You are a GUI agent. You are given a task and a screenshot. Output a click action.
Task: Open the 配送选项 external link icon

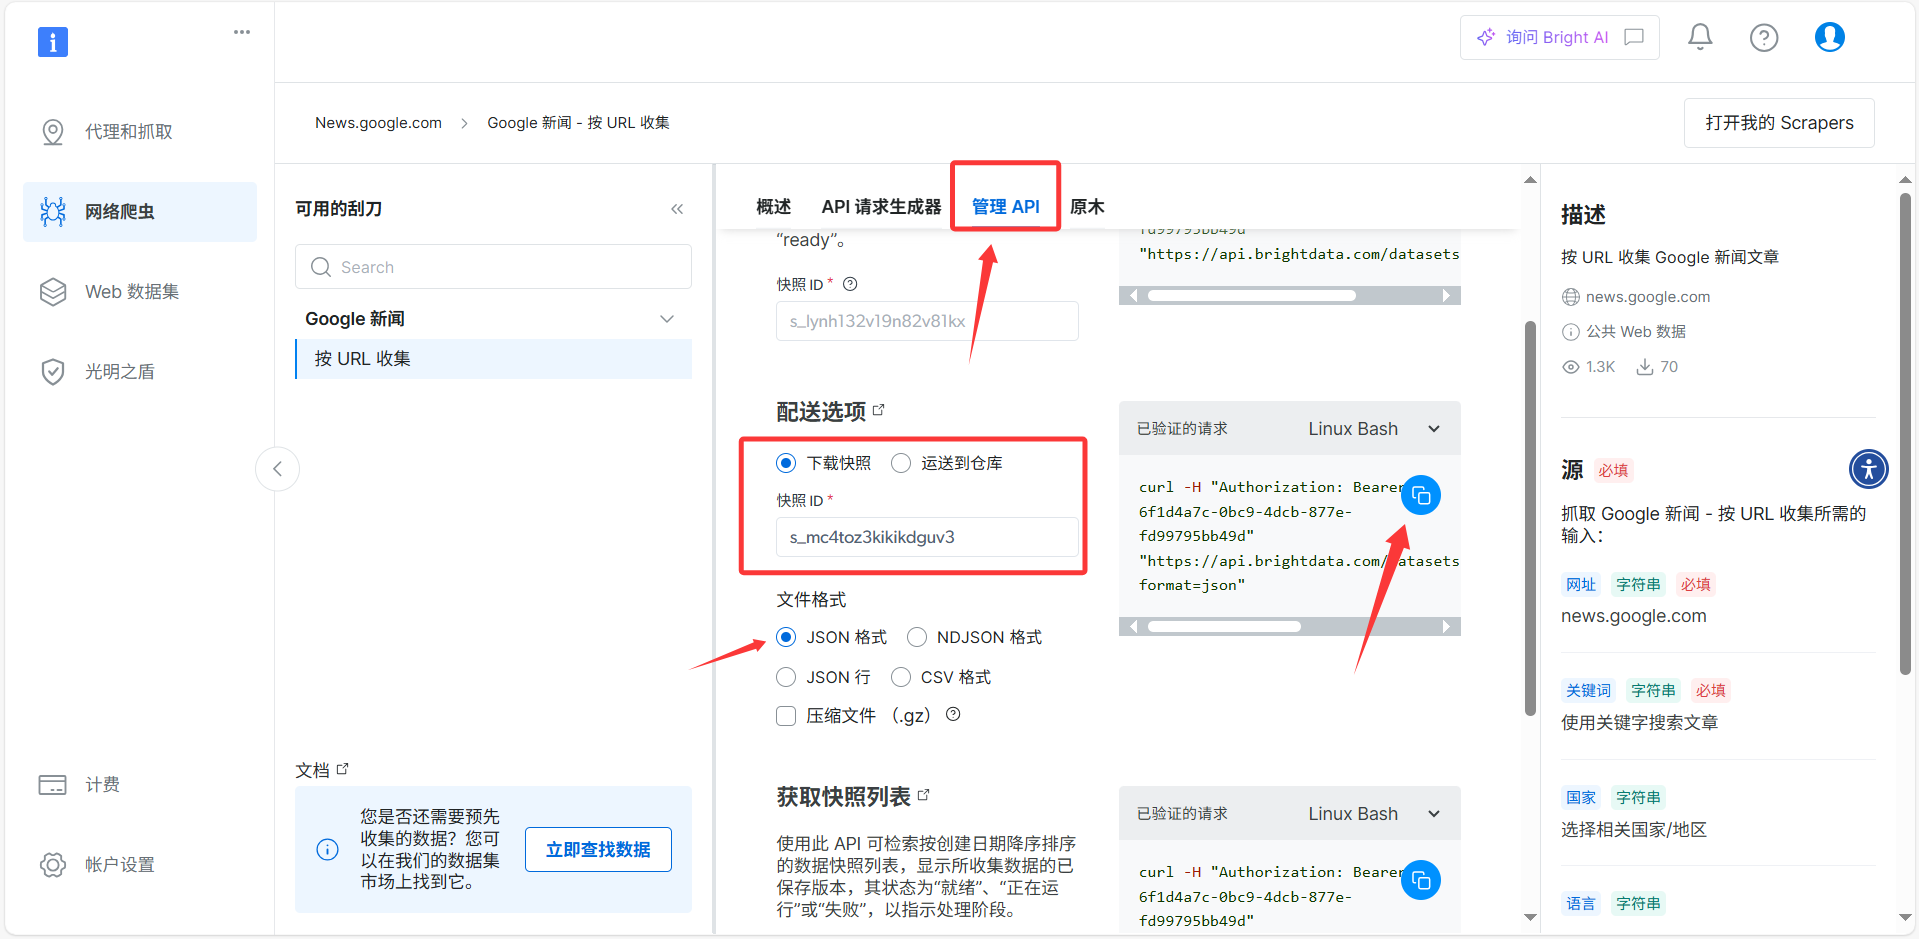pos(879,410)
